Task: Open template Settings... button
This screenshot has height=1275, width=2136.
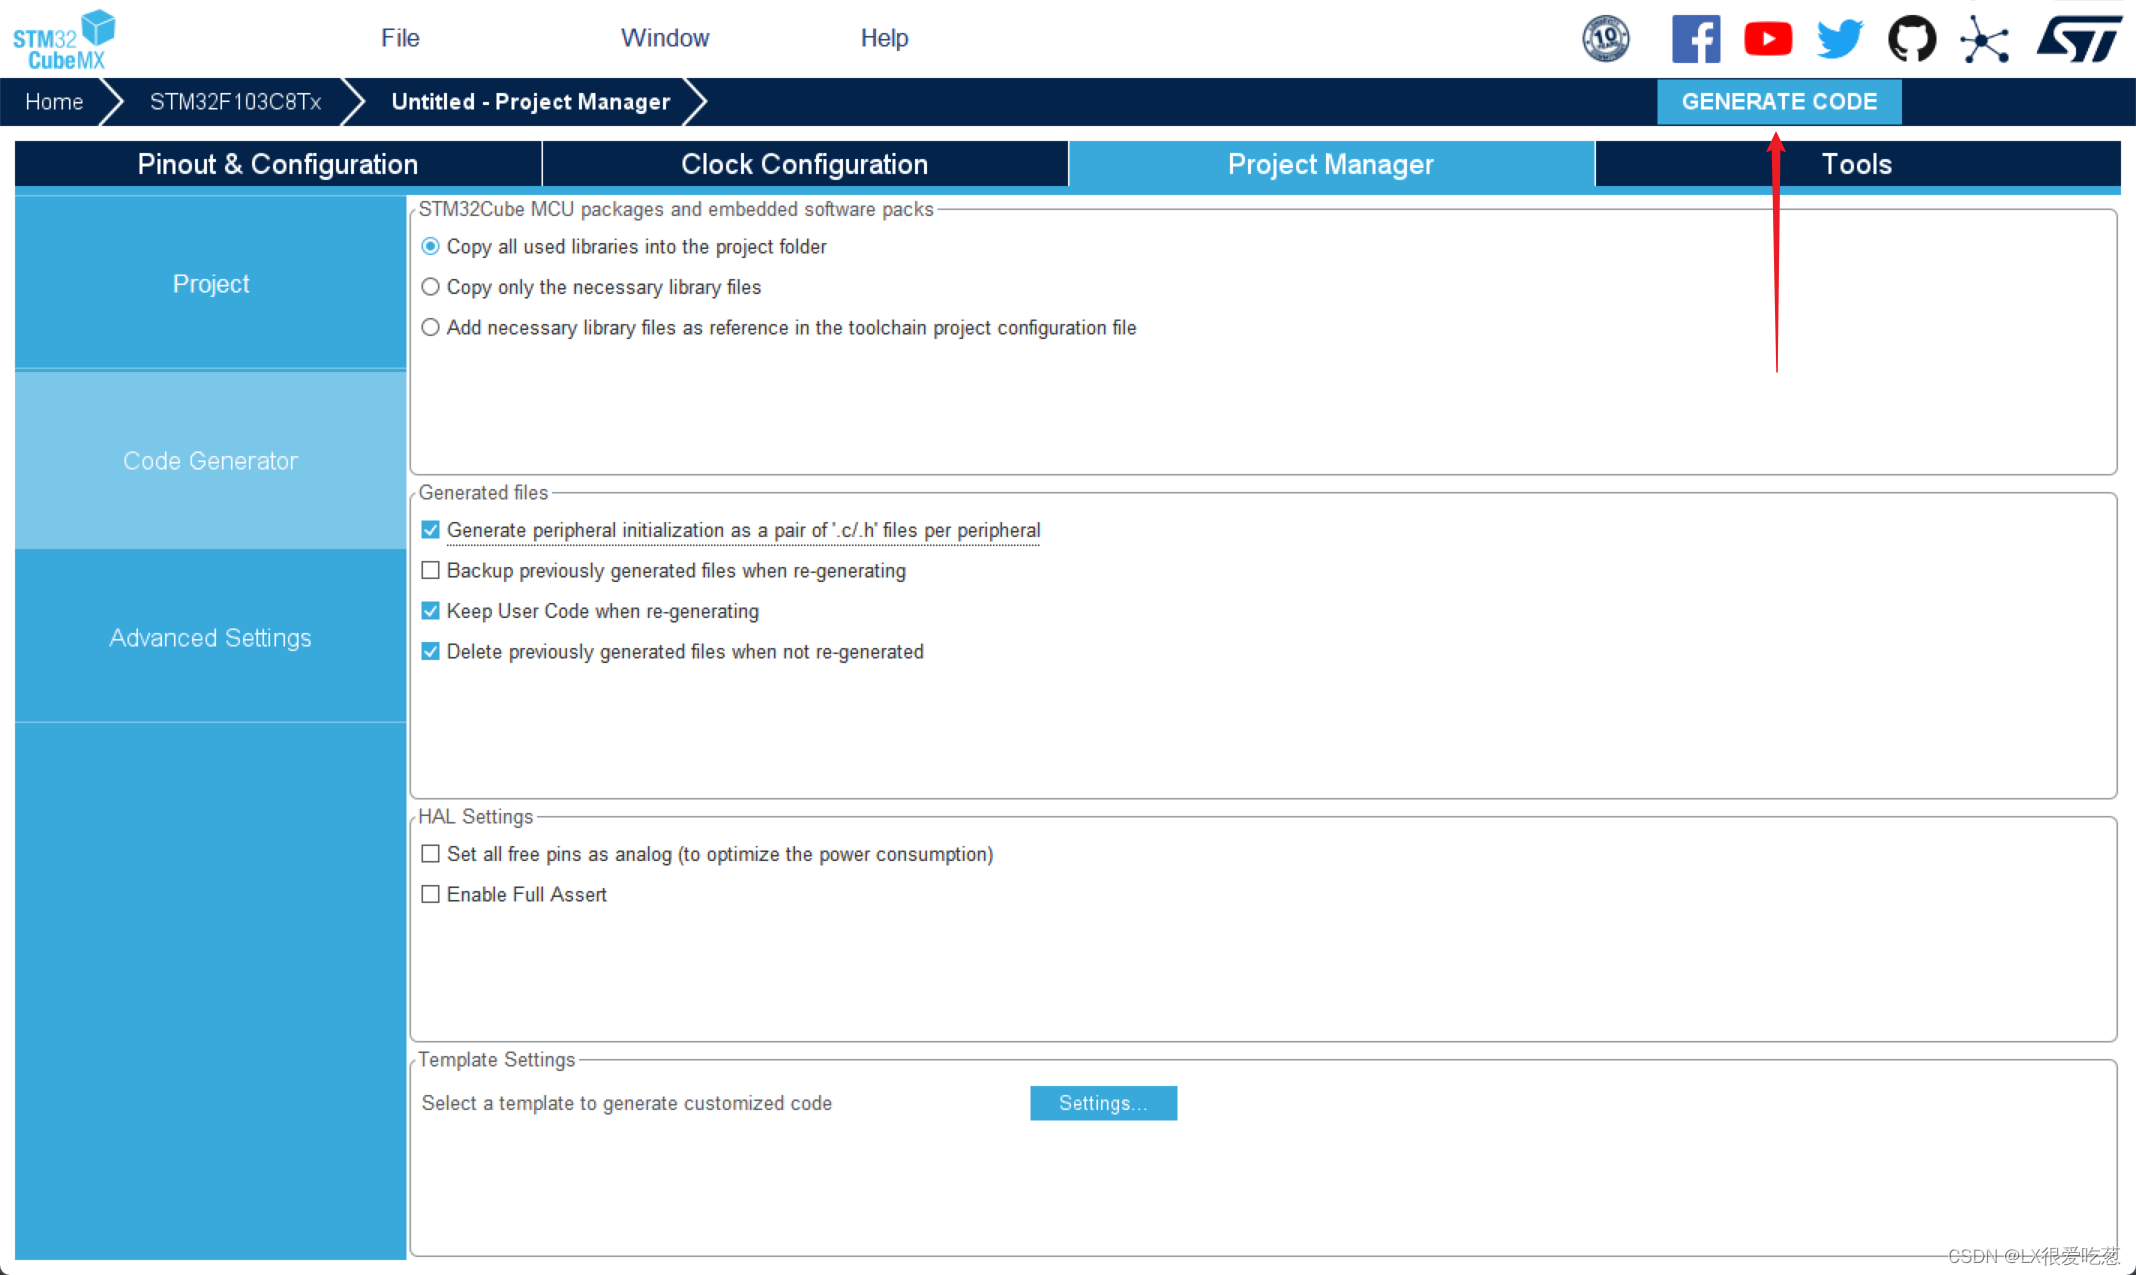Action: pos(1103,1103)
